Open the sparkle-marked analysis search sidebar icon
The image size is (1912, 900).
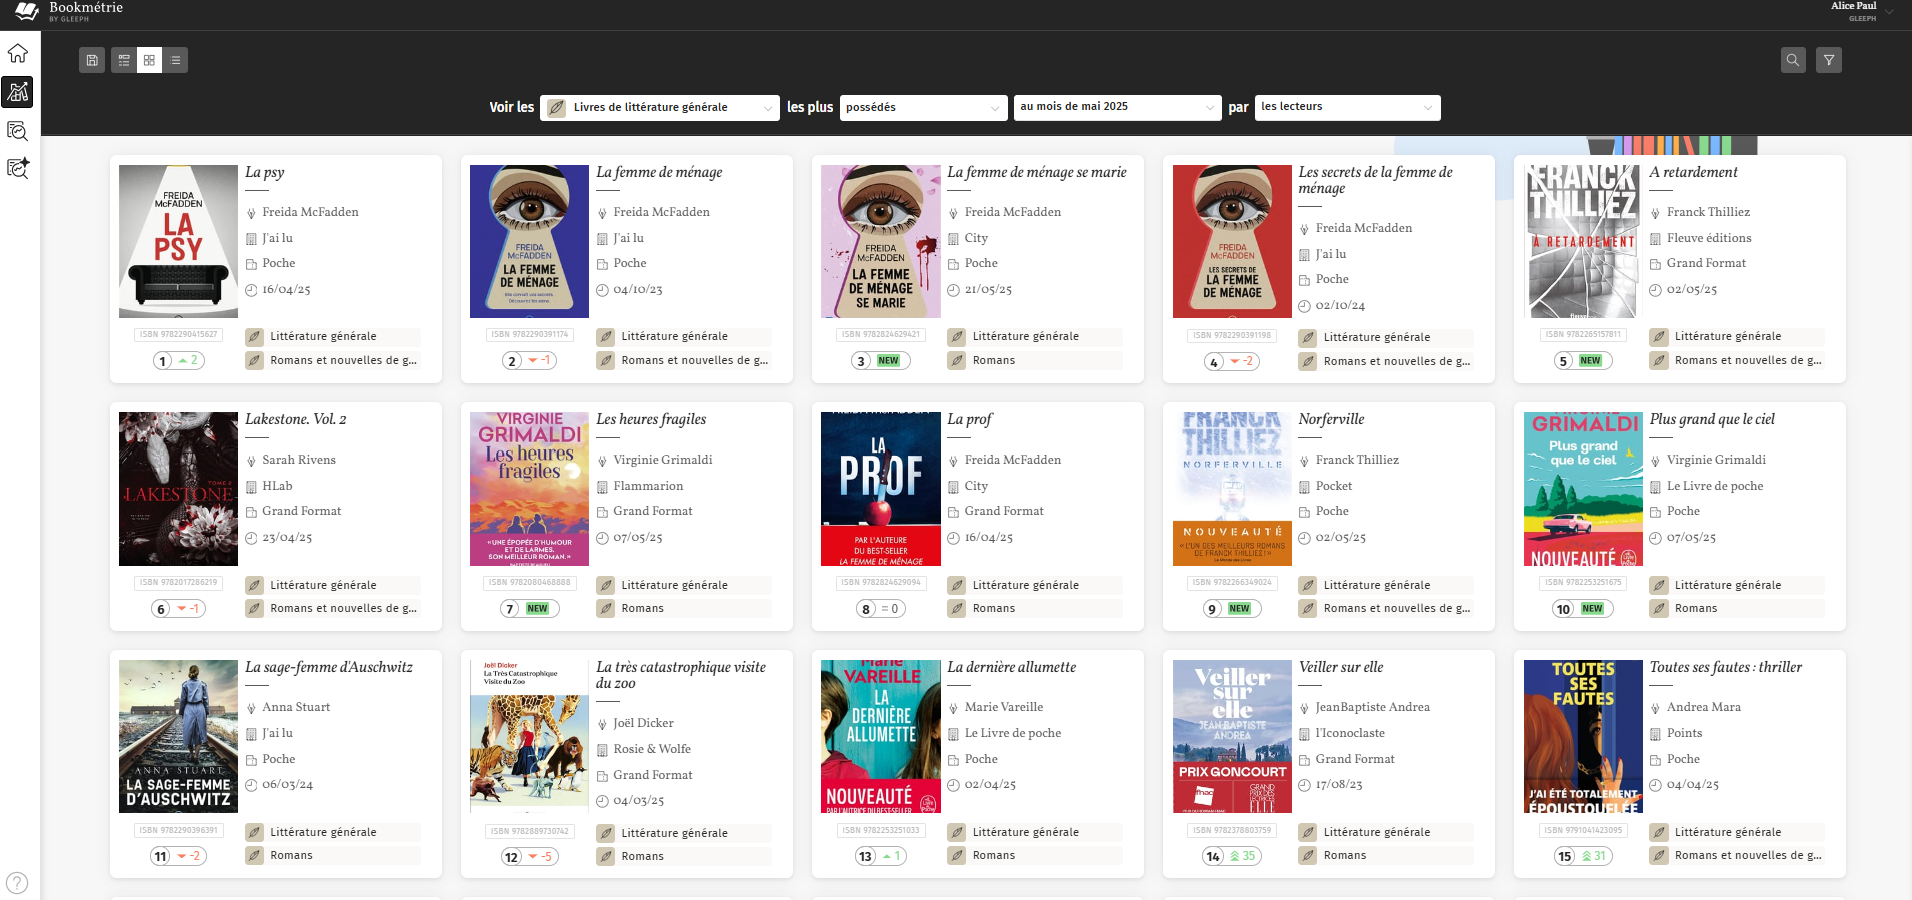tap(18, 168)
